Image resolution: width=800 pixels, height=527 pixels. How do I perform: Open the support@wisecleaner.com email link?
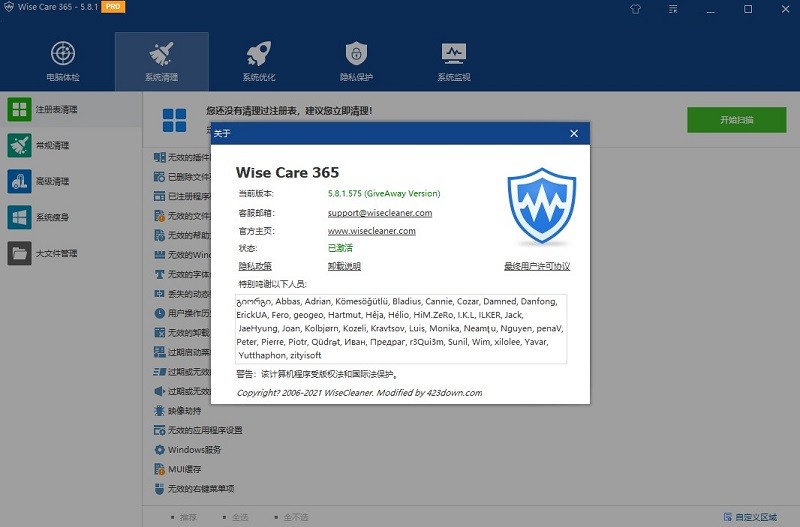pos(380,213)
